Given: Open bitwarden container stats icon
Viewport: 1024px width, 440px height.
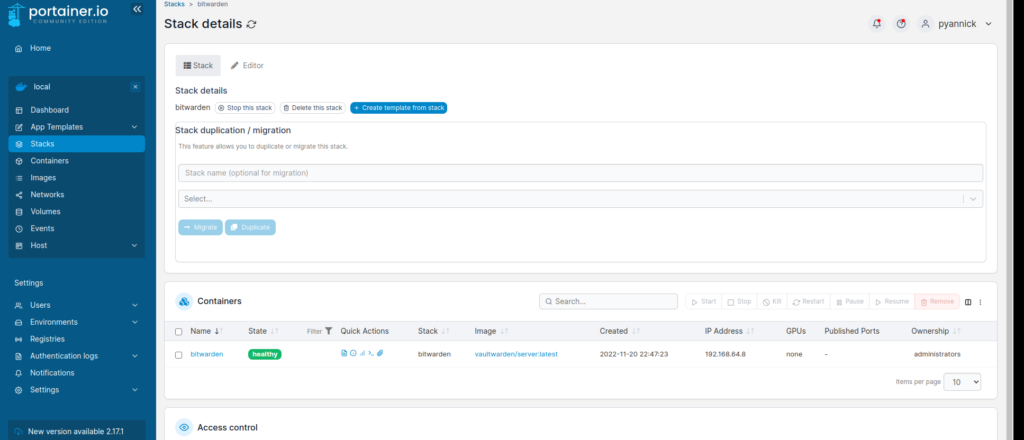Looking at the screenshot, I should coord(362,353).
